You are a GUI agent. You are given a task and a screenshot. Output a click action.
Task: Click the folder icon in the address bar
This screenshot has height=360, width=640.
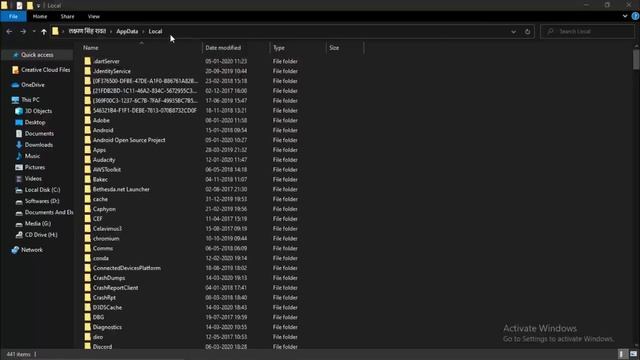55,31
